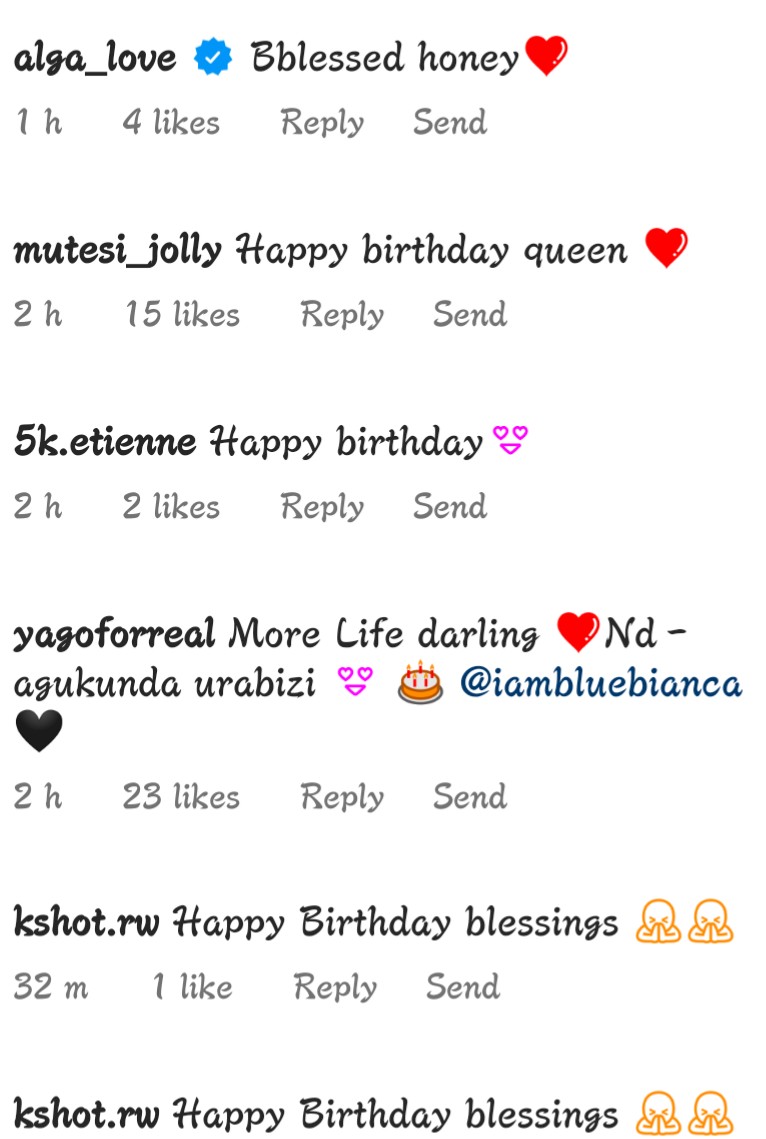Reply to mutesi_jolly's birthday queen comment
This screenshot has height=1139, width=766.
coord(343,315)
